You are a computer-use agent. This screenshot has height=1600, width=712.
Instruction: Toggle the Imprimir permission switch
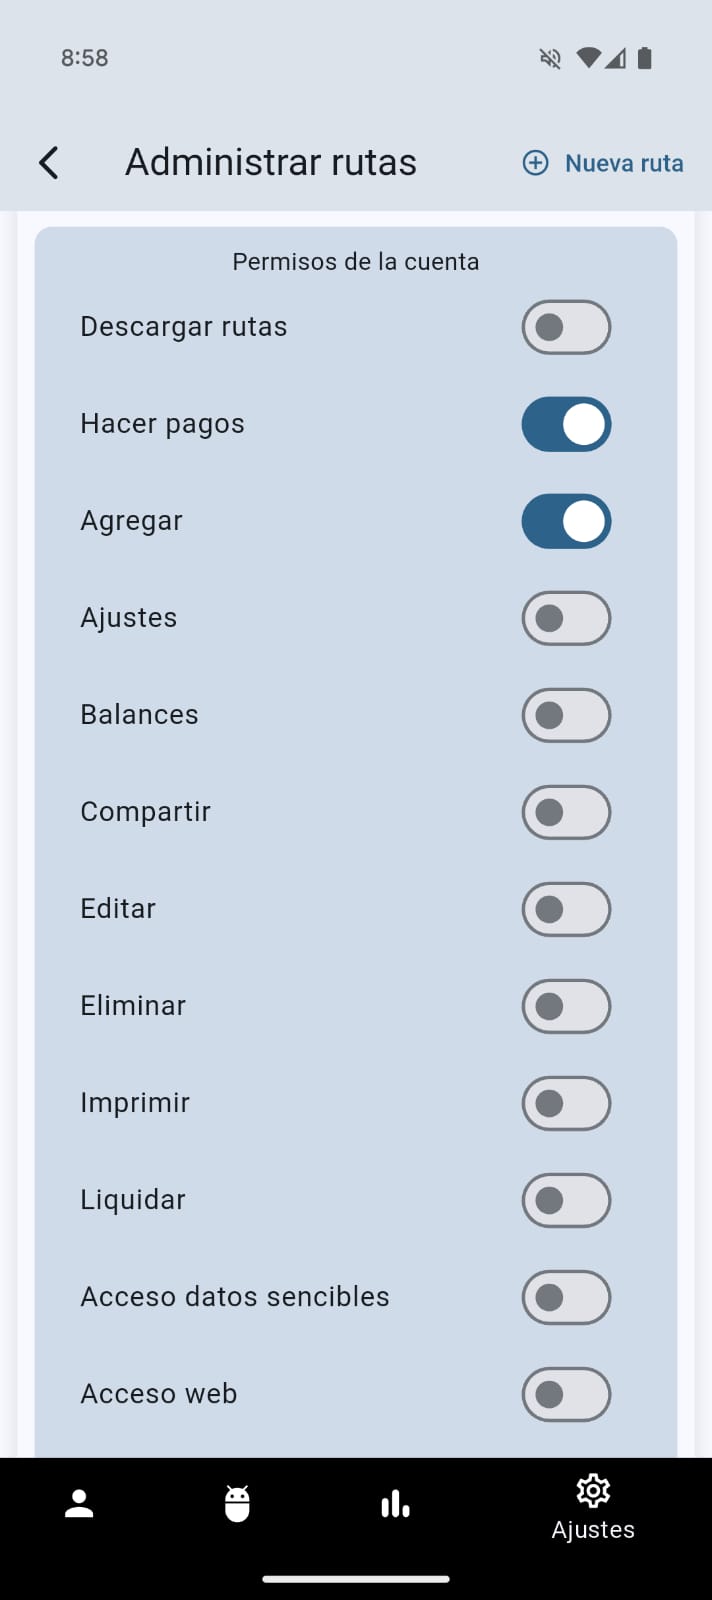tap(566, 1103)
